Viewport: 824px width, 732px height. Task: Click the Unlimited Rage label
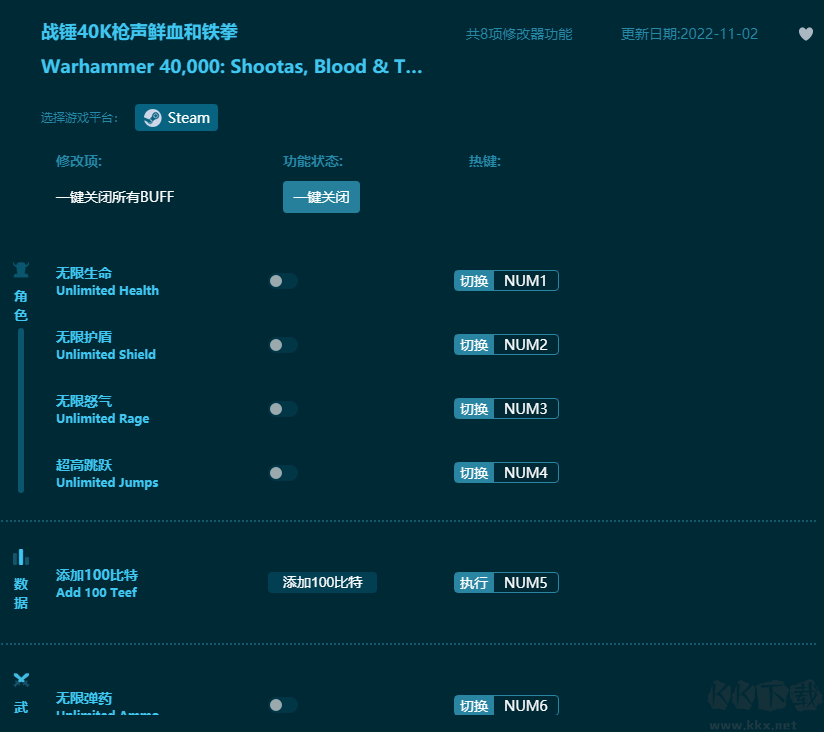pos(102,419)
